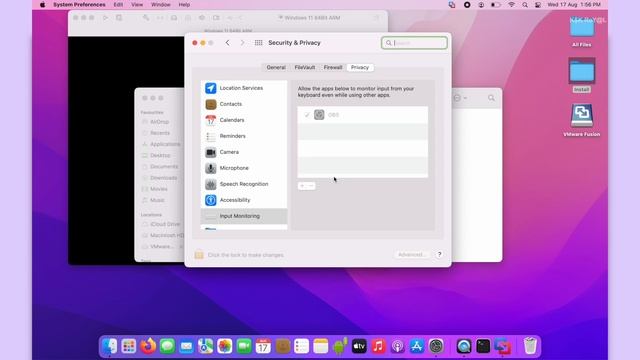
Task: Click the menu bar date and time
Action: pyautogui.click(x=573, y=5)
